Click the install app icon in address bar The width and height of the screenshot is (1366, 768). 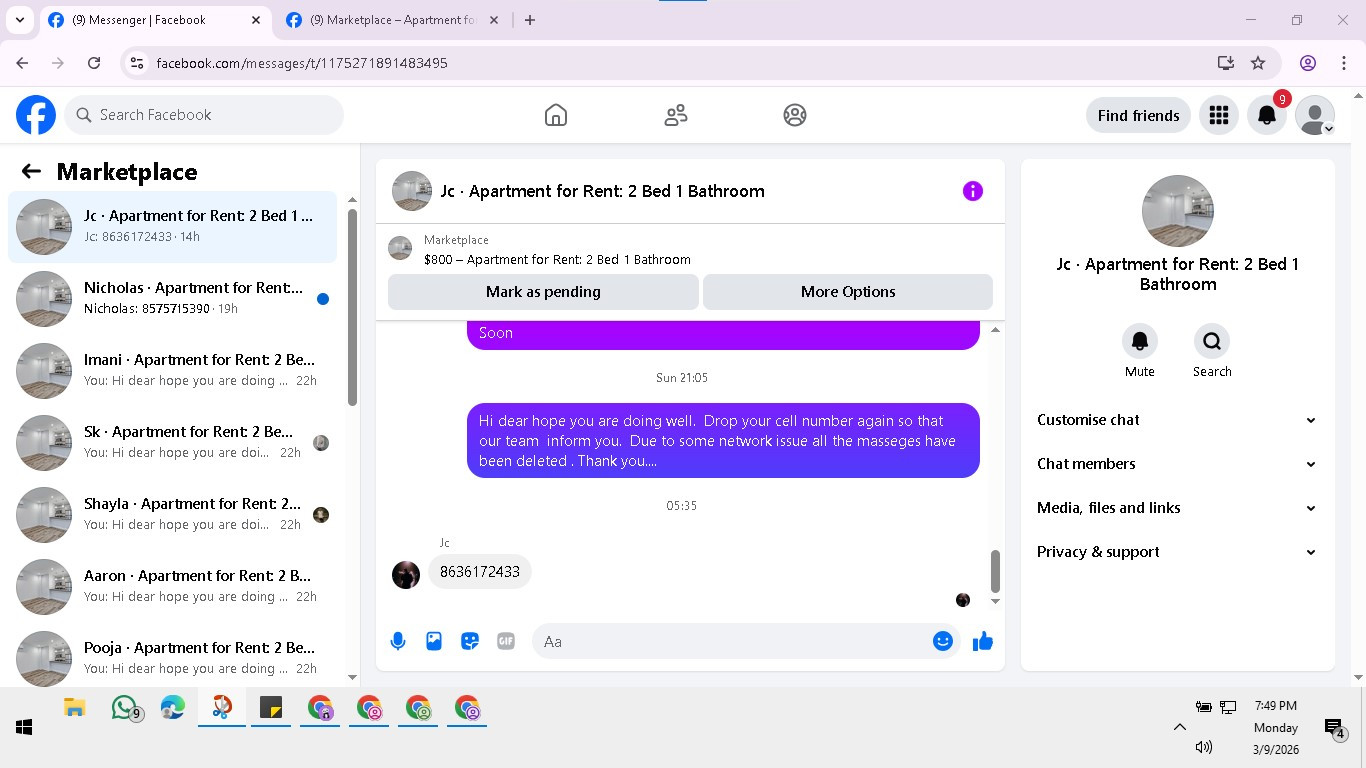tap(1226, 63)
